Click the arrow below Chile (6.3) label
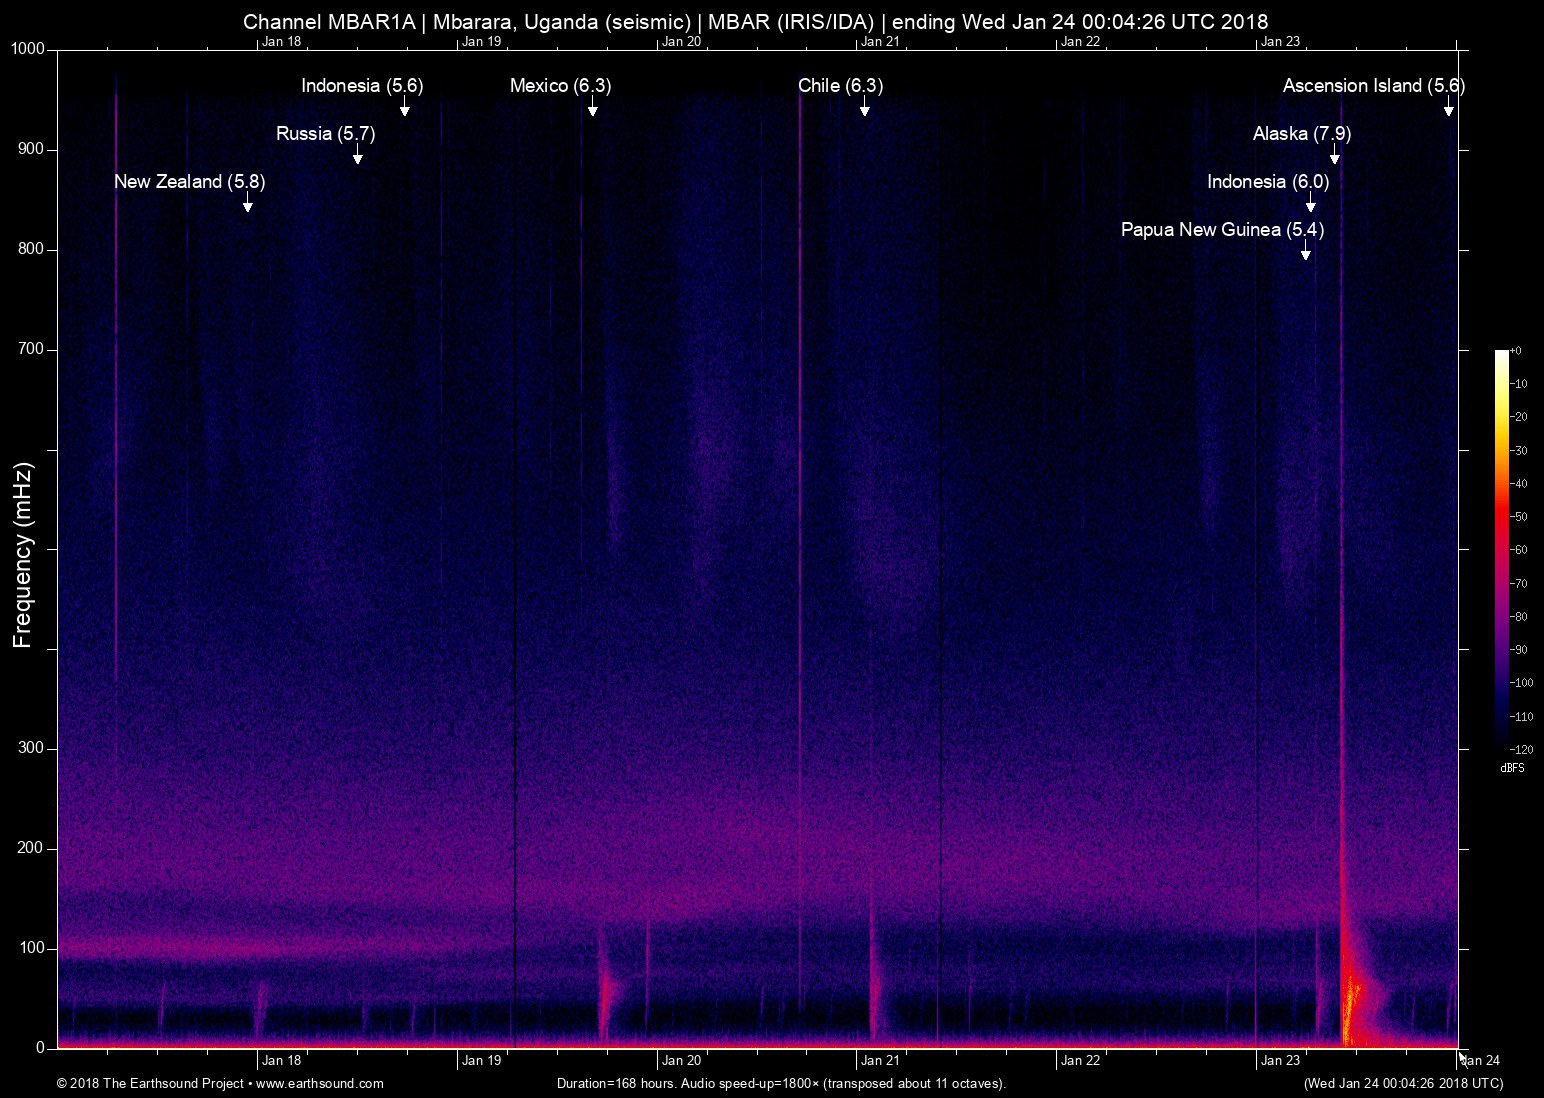Image resolution: width=1544 pixels, height=1098 pixels. 864,108
